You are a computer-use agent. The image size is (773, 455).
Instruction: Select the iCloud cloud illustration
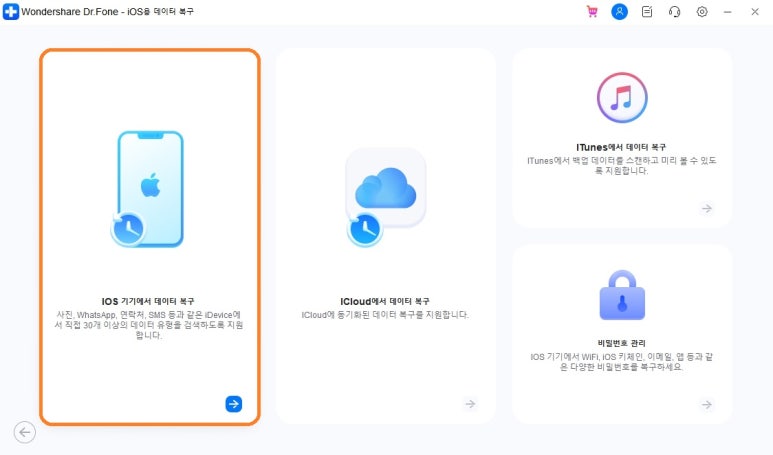(385, 197)
